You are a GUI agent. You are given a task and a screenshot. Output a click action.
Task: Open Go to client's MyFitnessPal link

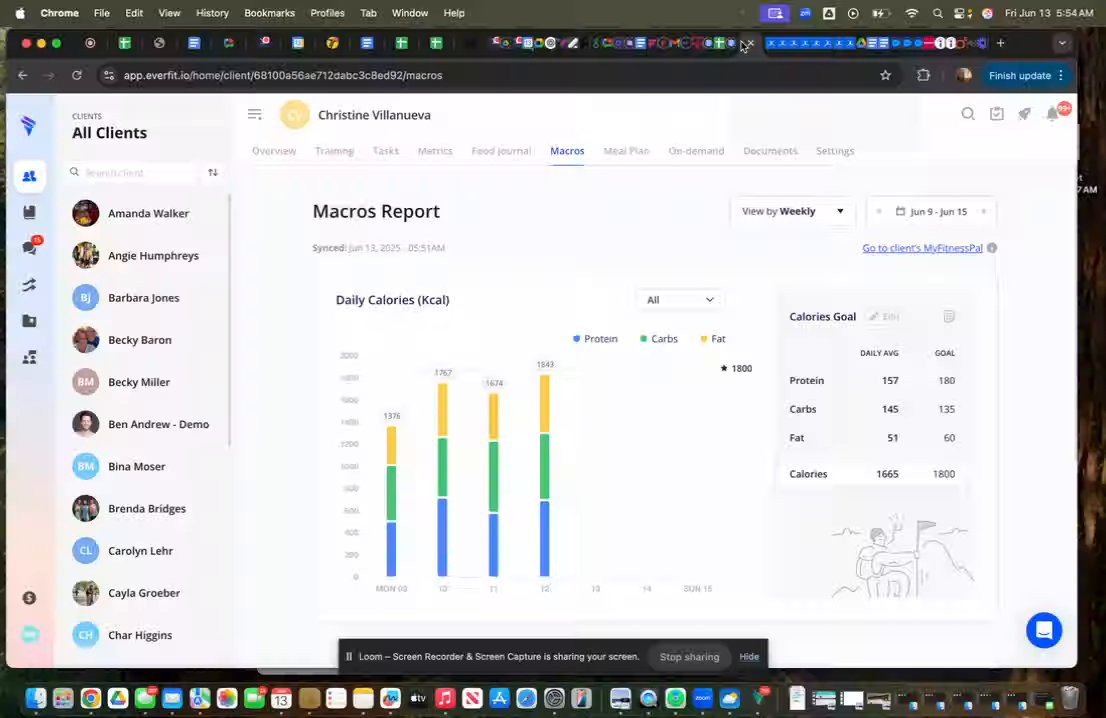click(922, 248)
